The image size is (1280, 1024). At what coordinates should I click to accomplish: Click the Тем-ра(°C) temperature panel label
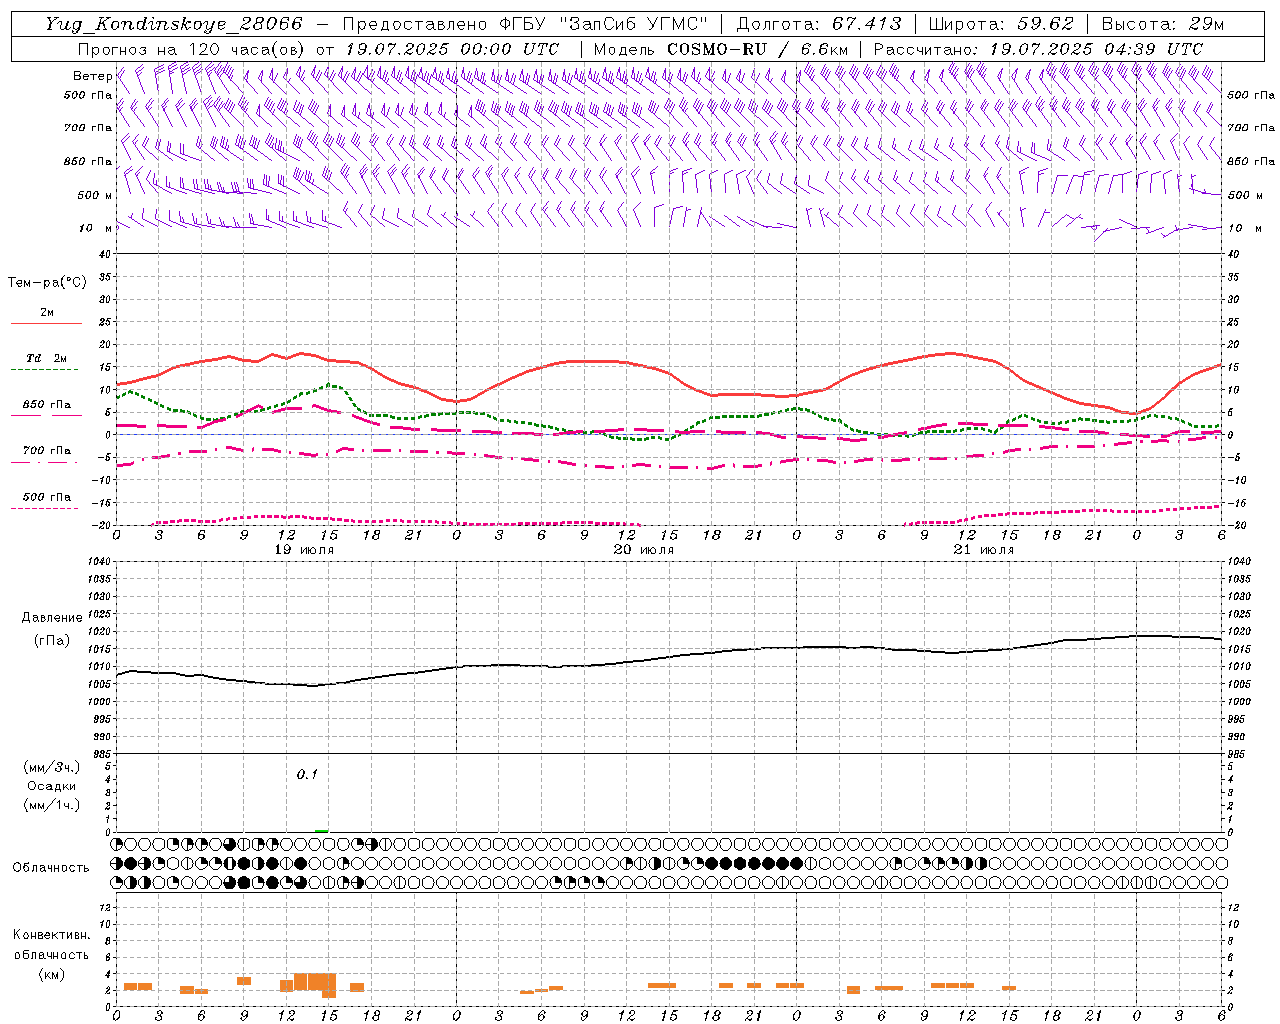[47, 283]
